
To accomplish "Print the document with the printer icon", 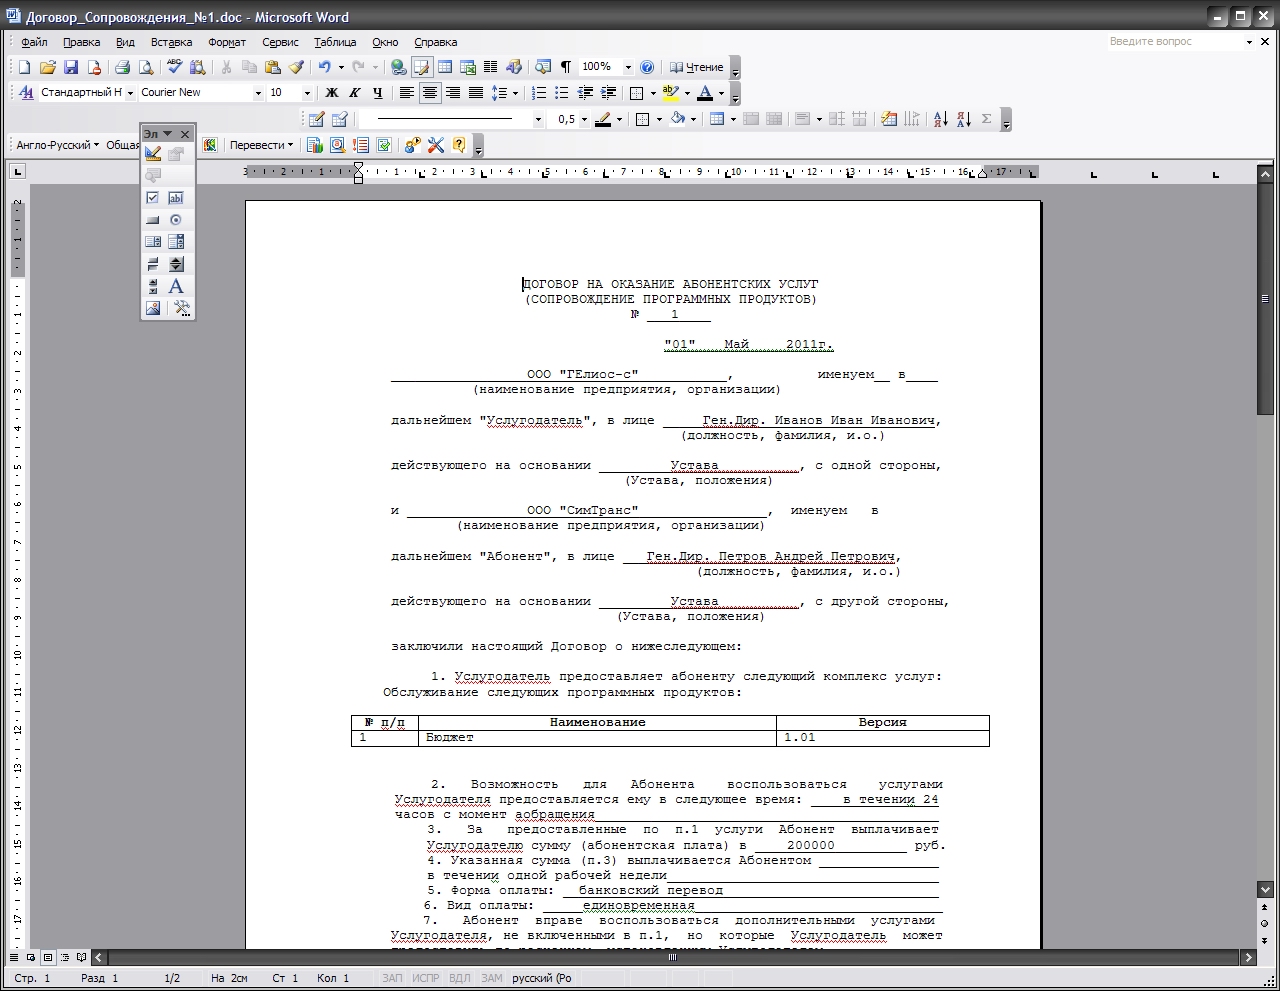I will (122, 67).
